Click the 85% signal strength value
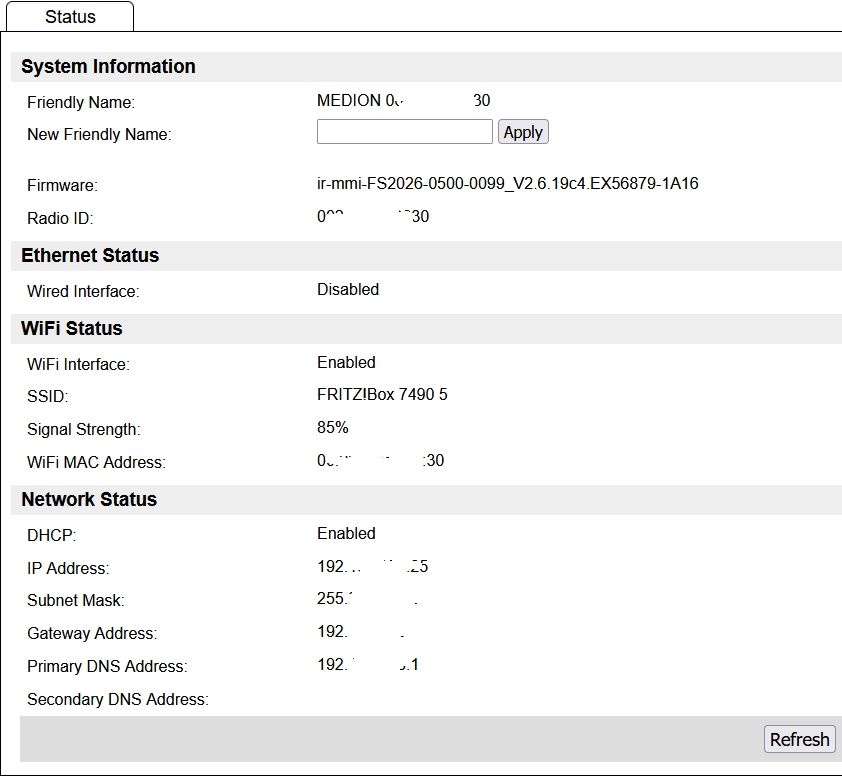The height and width of the screenshot is (780, 842). click(x=332, y=428)
